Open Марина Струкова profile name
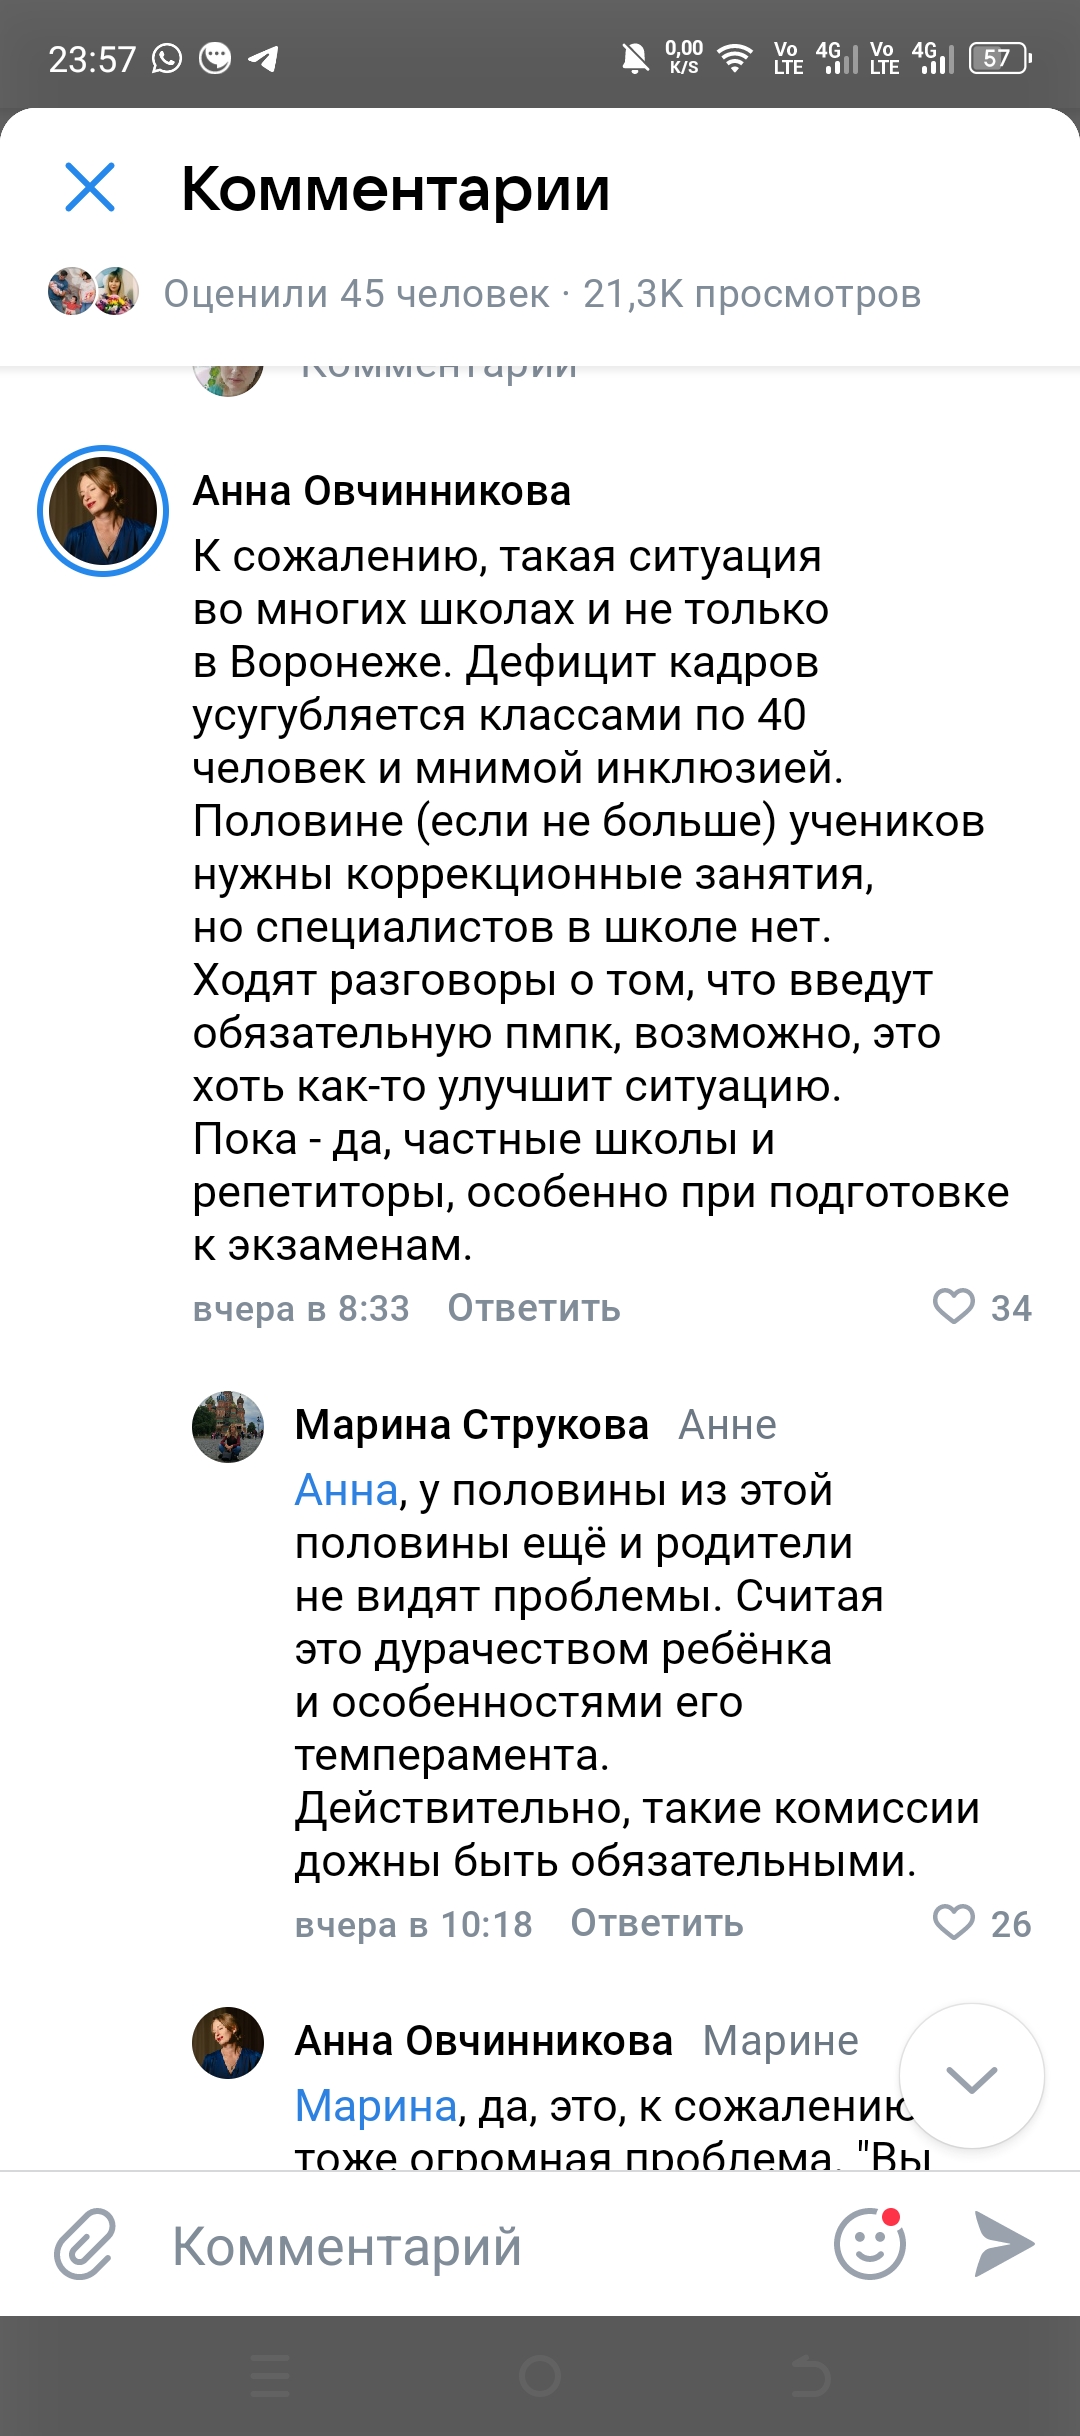Screen dimensions: 1080x2436 [471, 1425]
